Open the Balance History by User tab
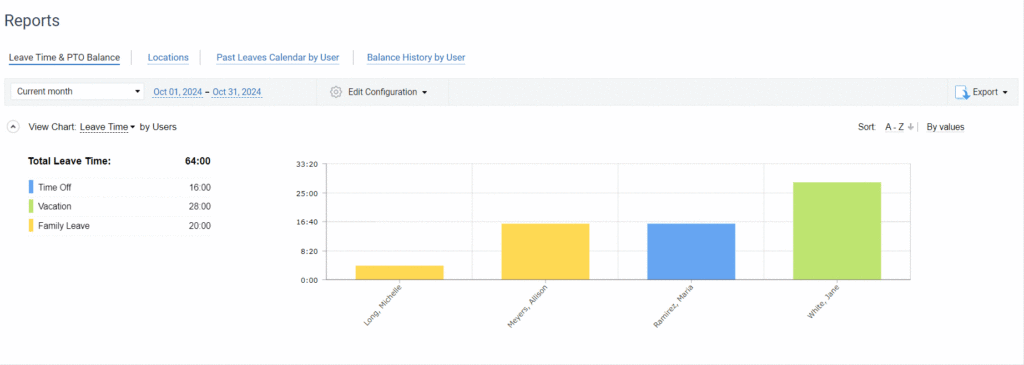Viewport: 1024px width, 365px height. pos(415,57)
